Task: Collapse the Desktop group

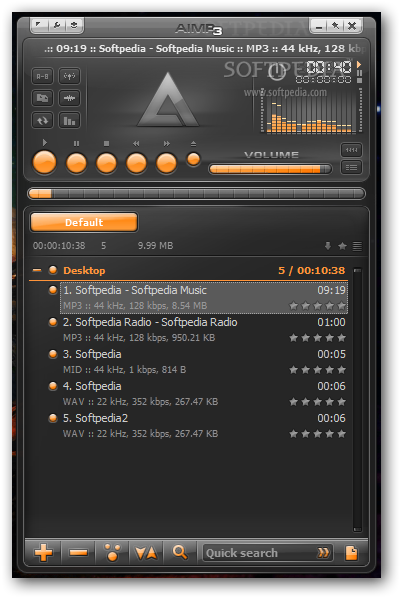Action: click(x=37, y=270)
